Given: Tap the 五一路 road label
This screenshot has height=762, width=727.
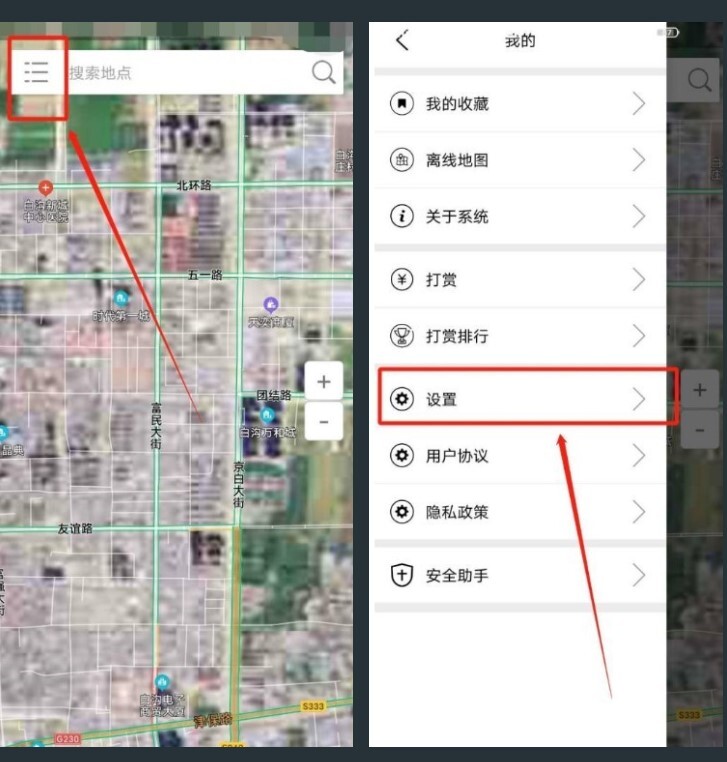Looking at the screenshot, I should [205, 275].
